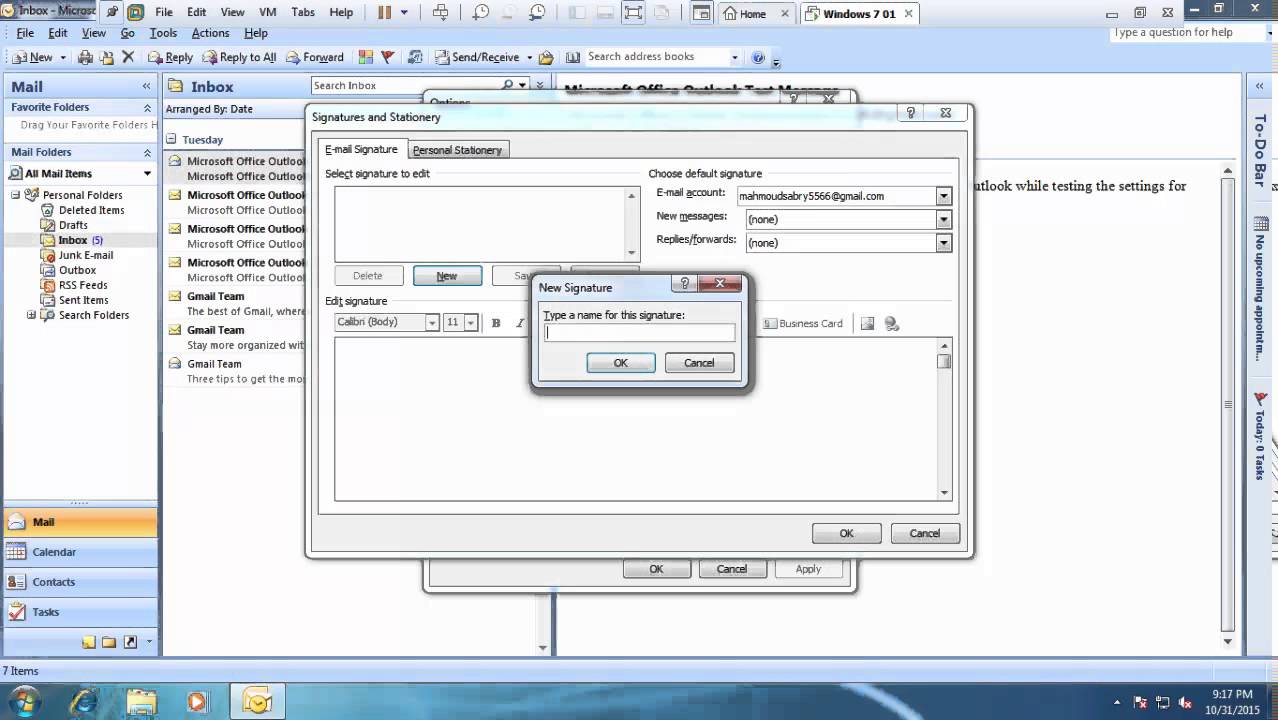Click the Search address books field
Screen dimensions: 1278x720
657,57
